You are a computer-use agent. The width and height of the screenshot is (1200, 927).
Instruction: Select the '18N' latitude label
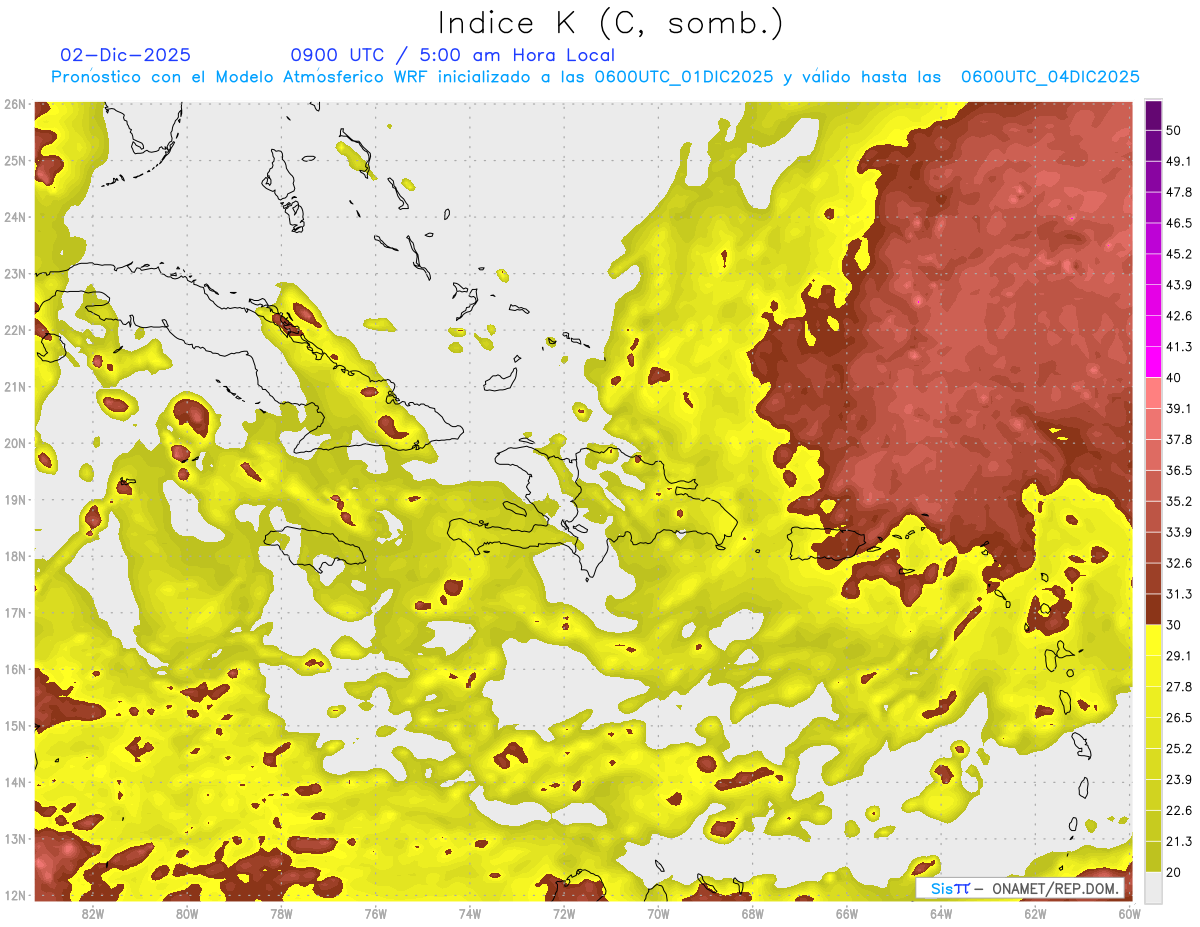click(x=15, y=556)
